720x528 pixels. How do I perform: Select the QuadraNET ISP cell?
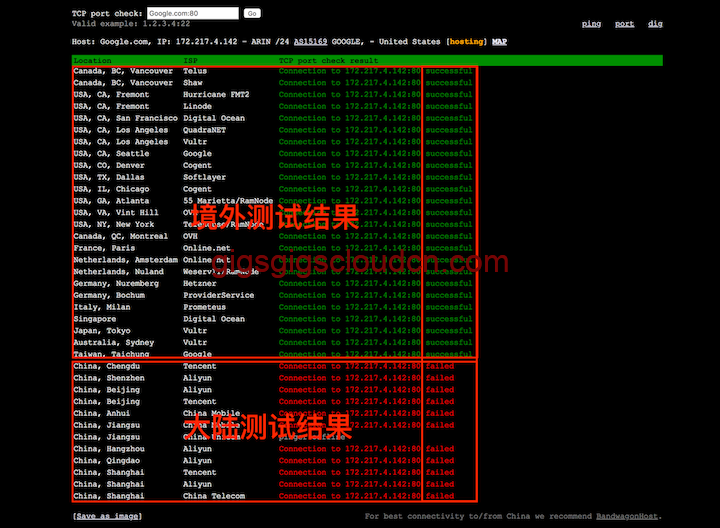205,130
